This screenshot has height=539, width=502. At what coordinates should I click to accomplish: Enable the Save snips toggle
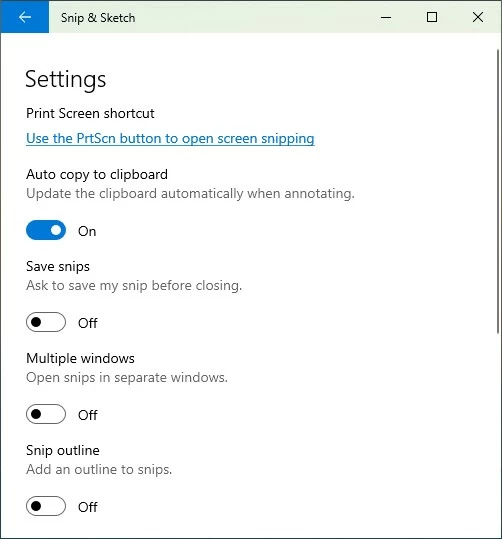46,322
